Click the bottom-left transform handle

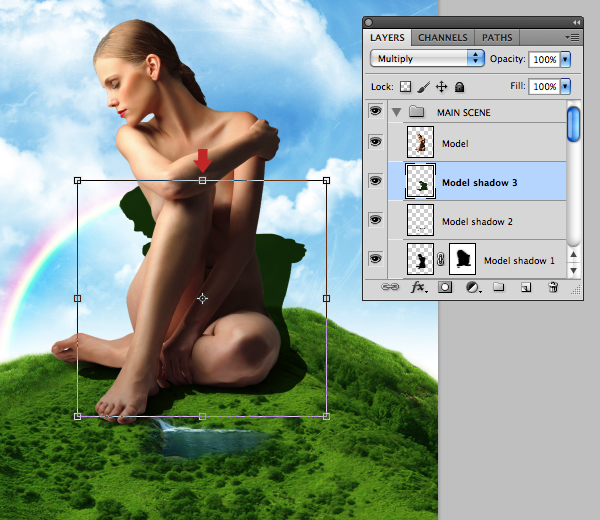(77, 416)
